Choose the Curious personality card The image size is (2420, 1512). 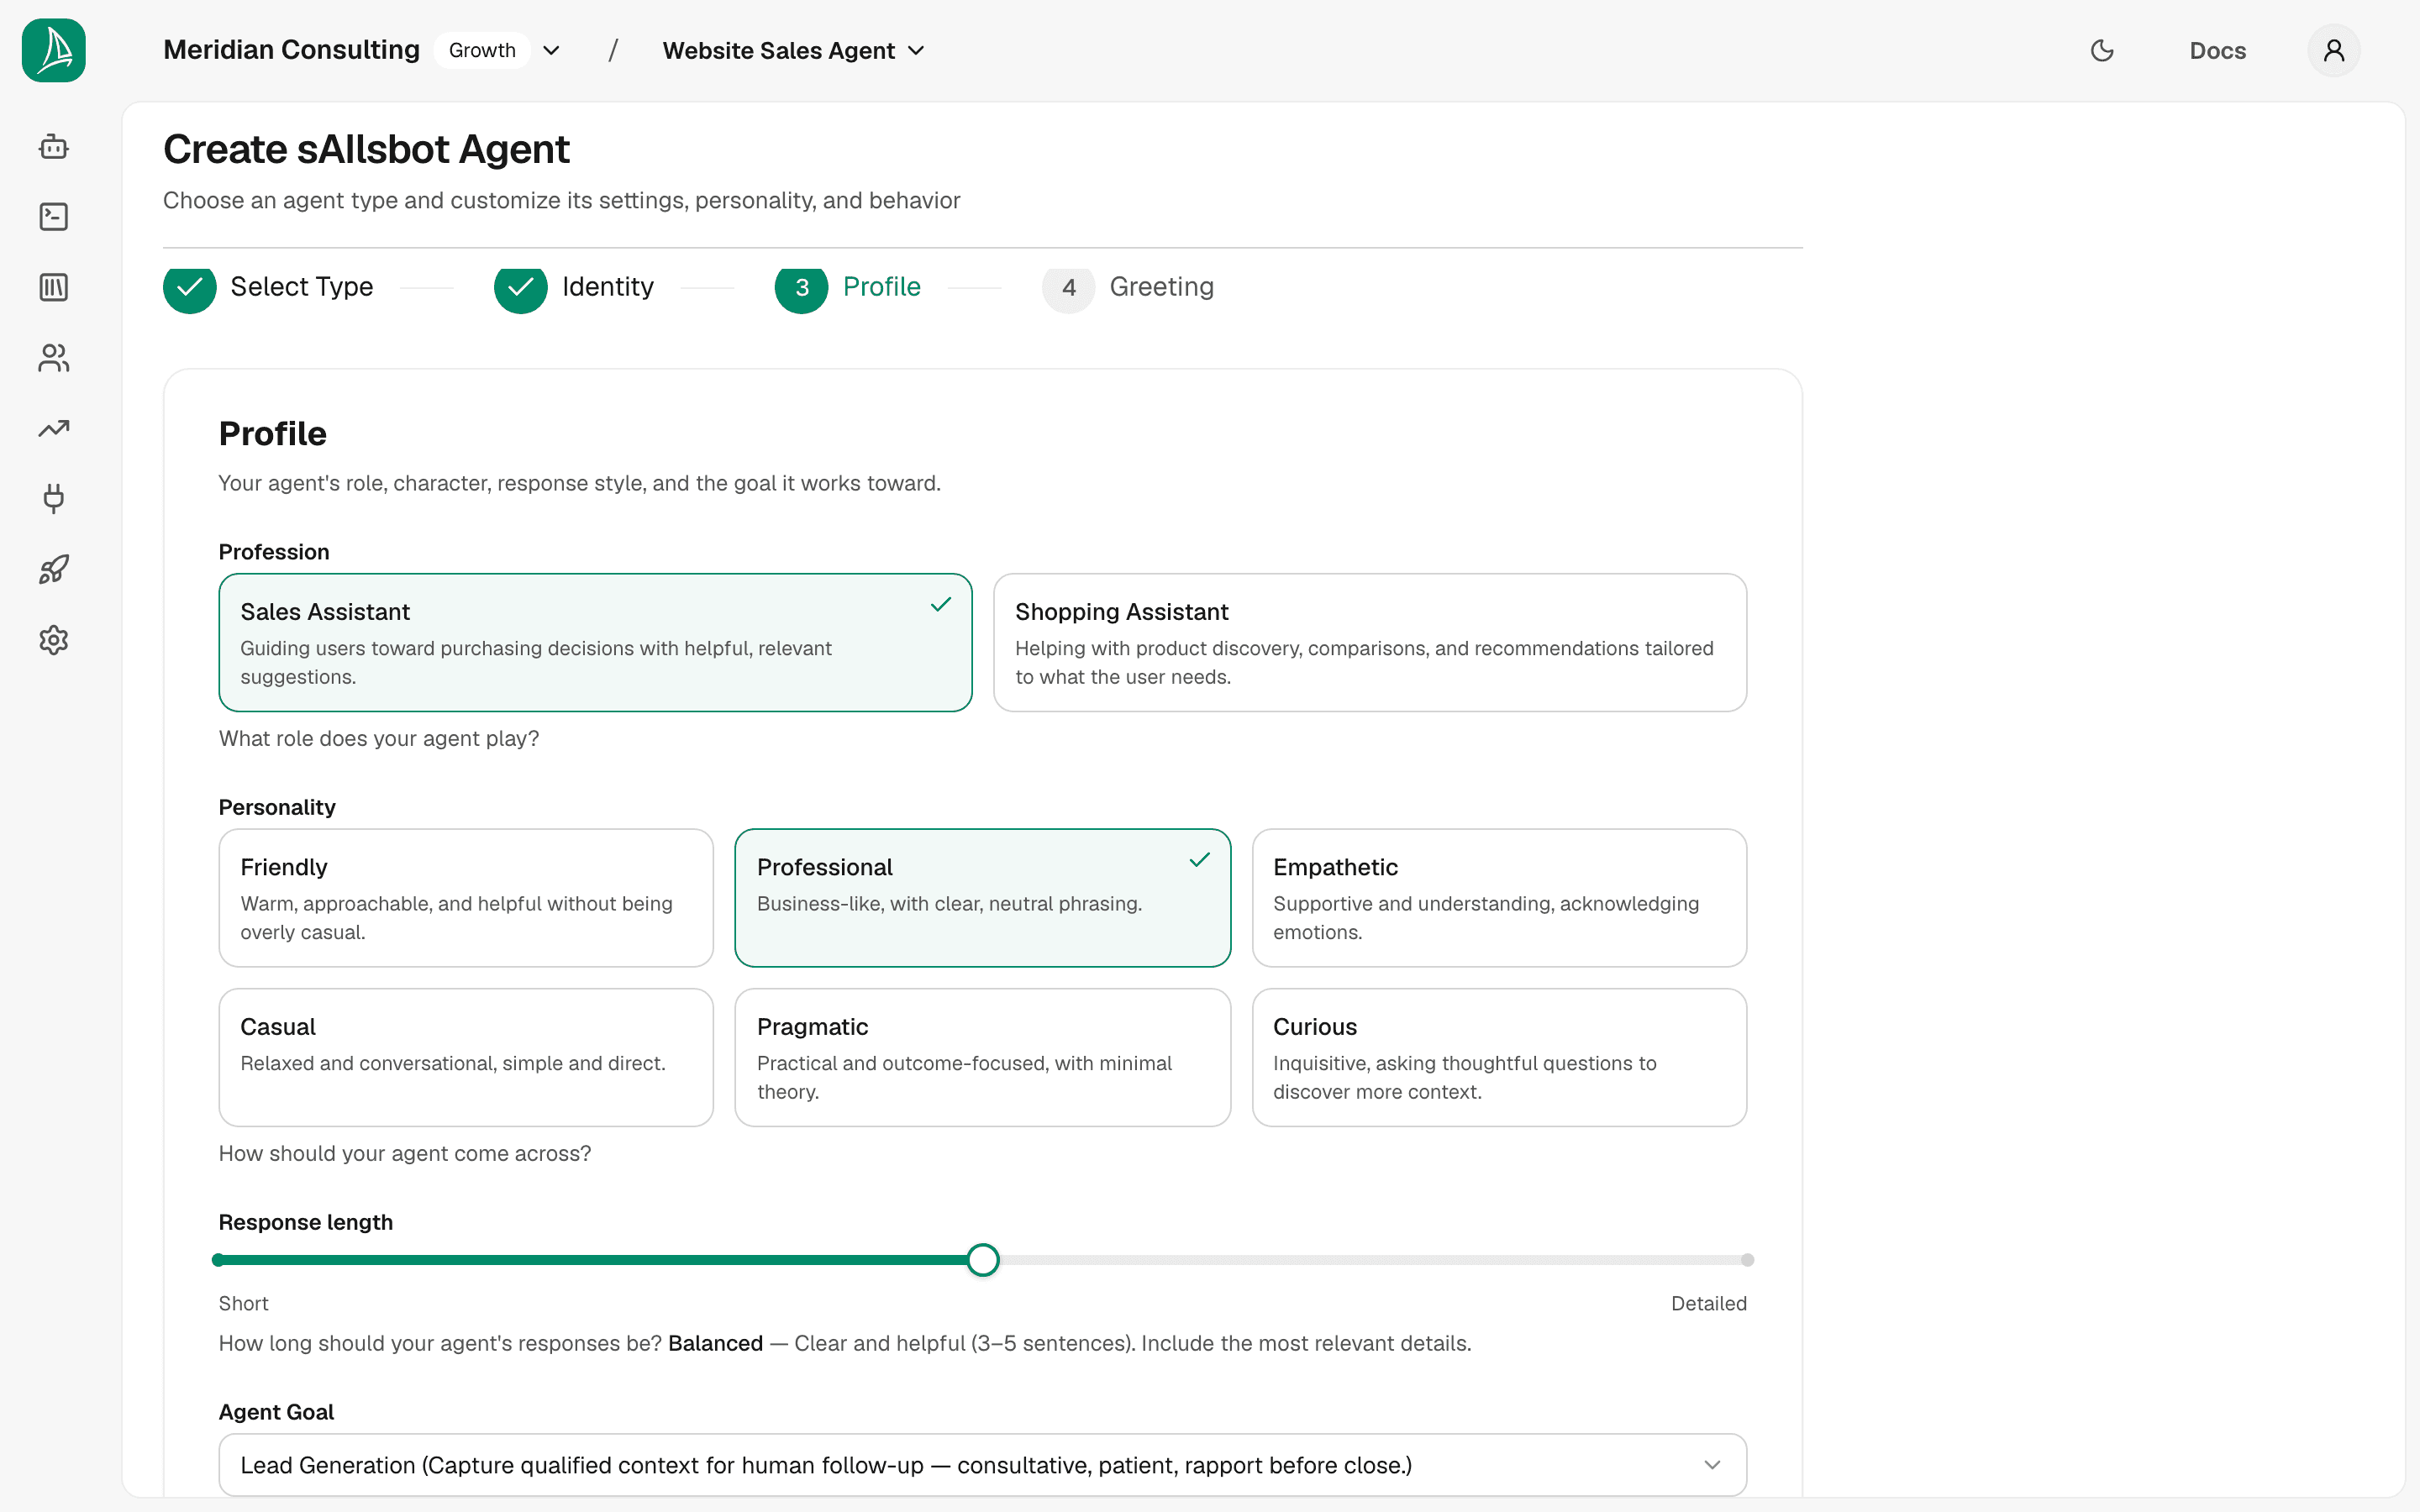point(1499,1057)
